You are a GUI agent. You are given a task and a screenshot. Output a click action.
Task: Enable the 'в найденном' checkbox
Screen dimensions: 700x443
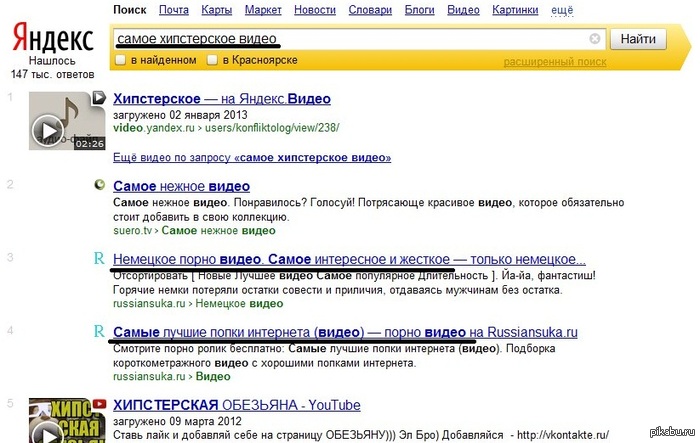coord(121,61)
